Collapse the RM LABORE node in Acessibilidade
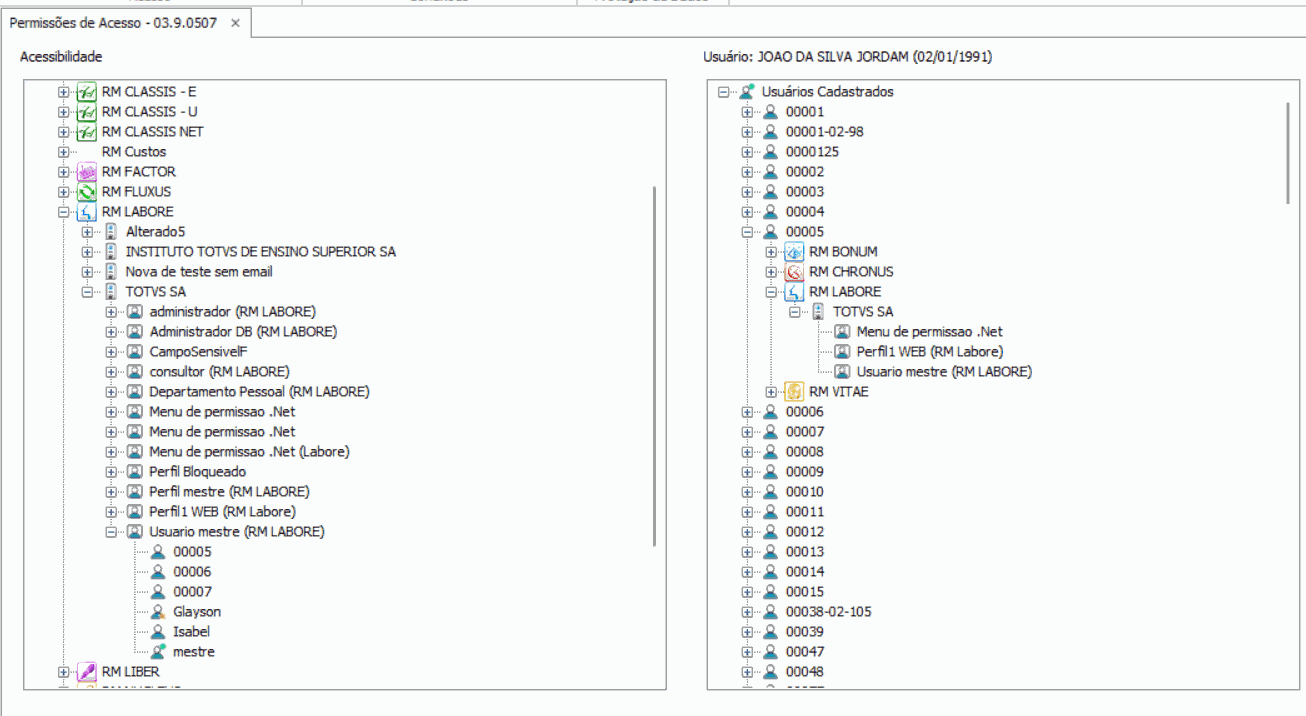 point(64,212)
